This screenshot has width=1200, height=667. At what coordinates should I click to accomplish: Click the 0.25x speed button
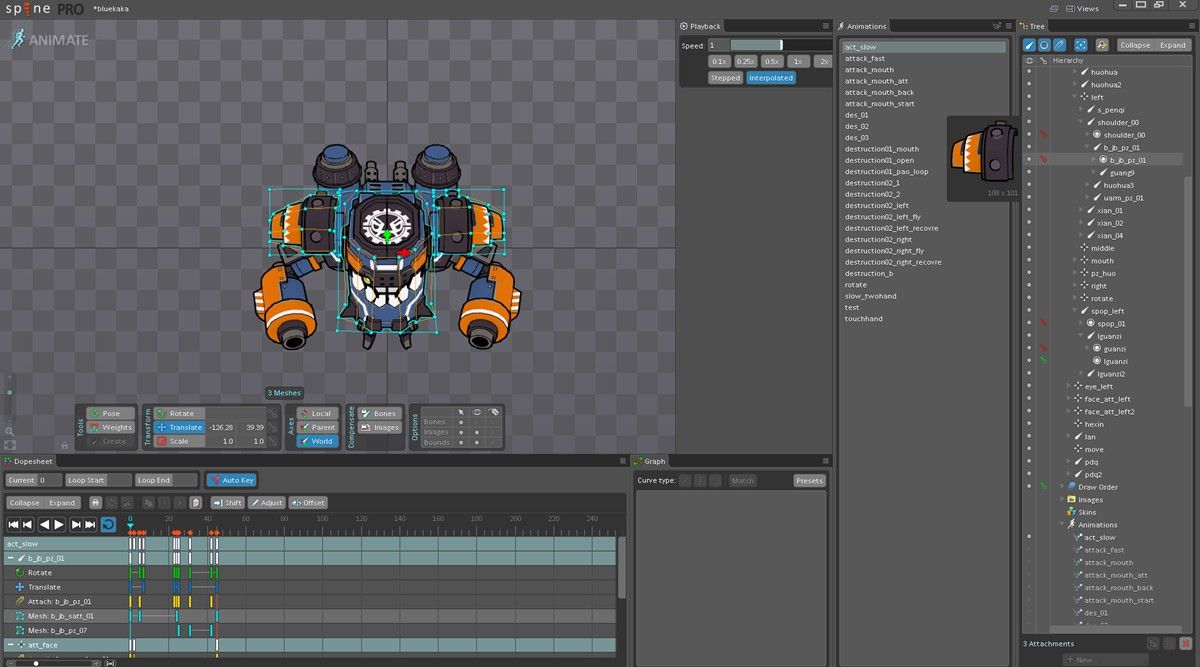(746, 61)
